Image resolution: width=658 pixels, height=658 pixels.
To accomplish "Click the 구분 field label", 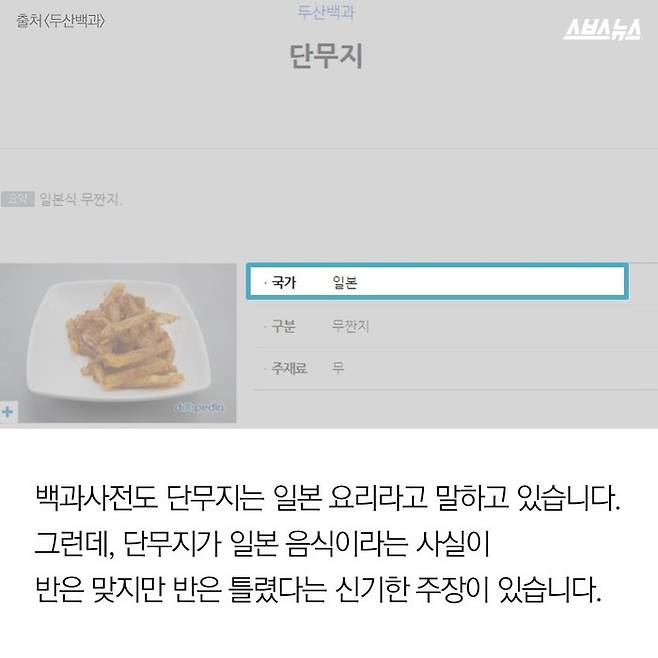I will tap(284, 326).
